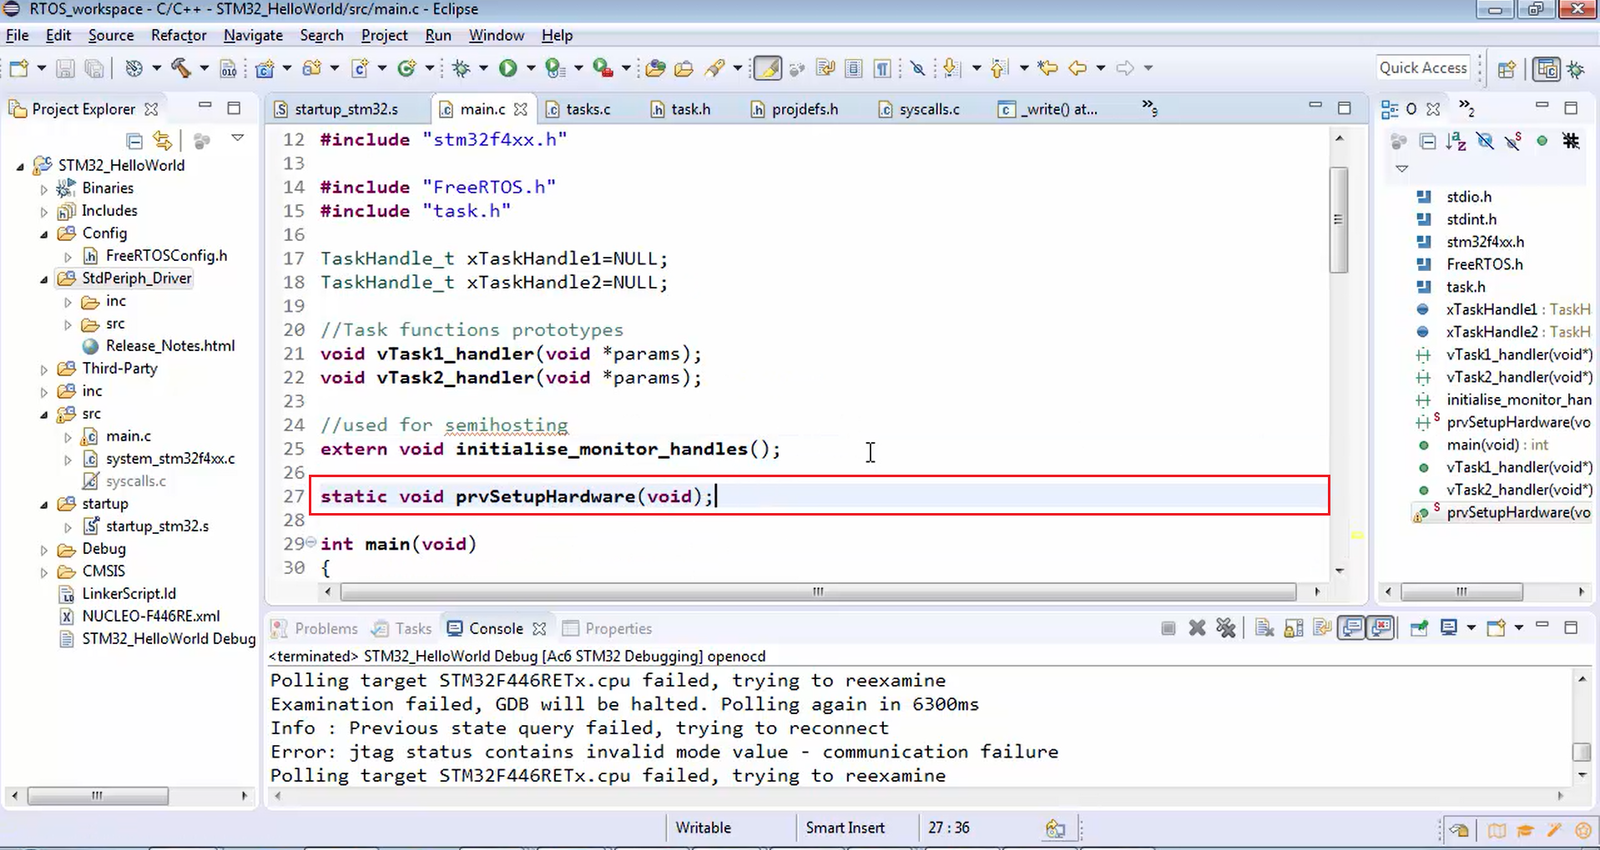
Task: Toggle Hide Static Members in Outline
Action: pos(1514,141)
